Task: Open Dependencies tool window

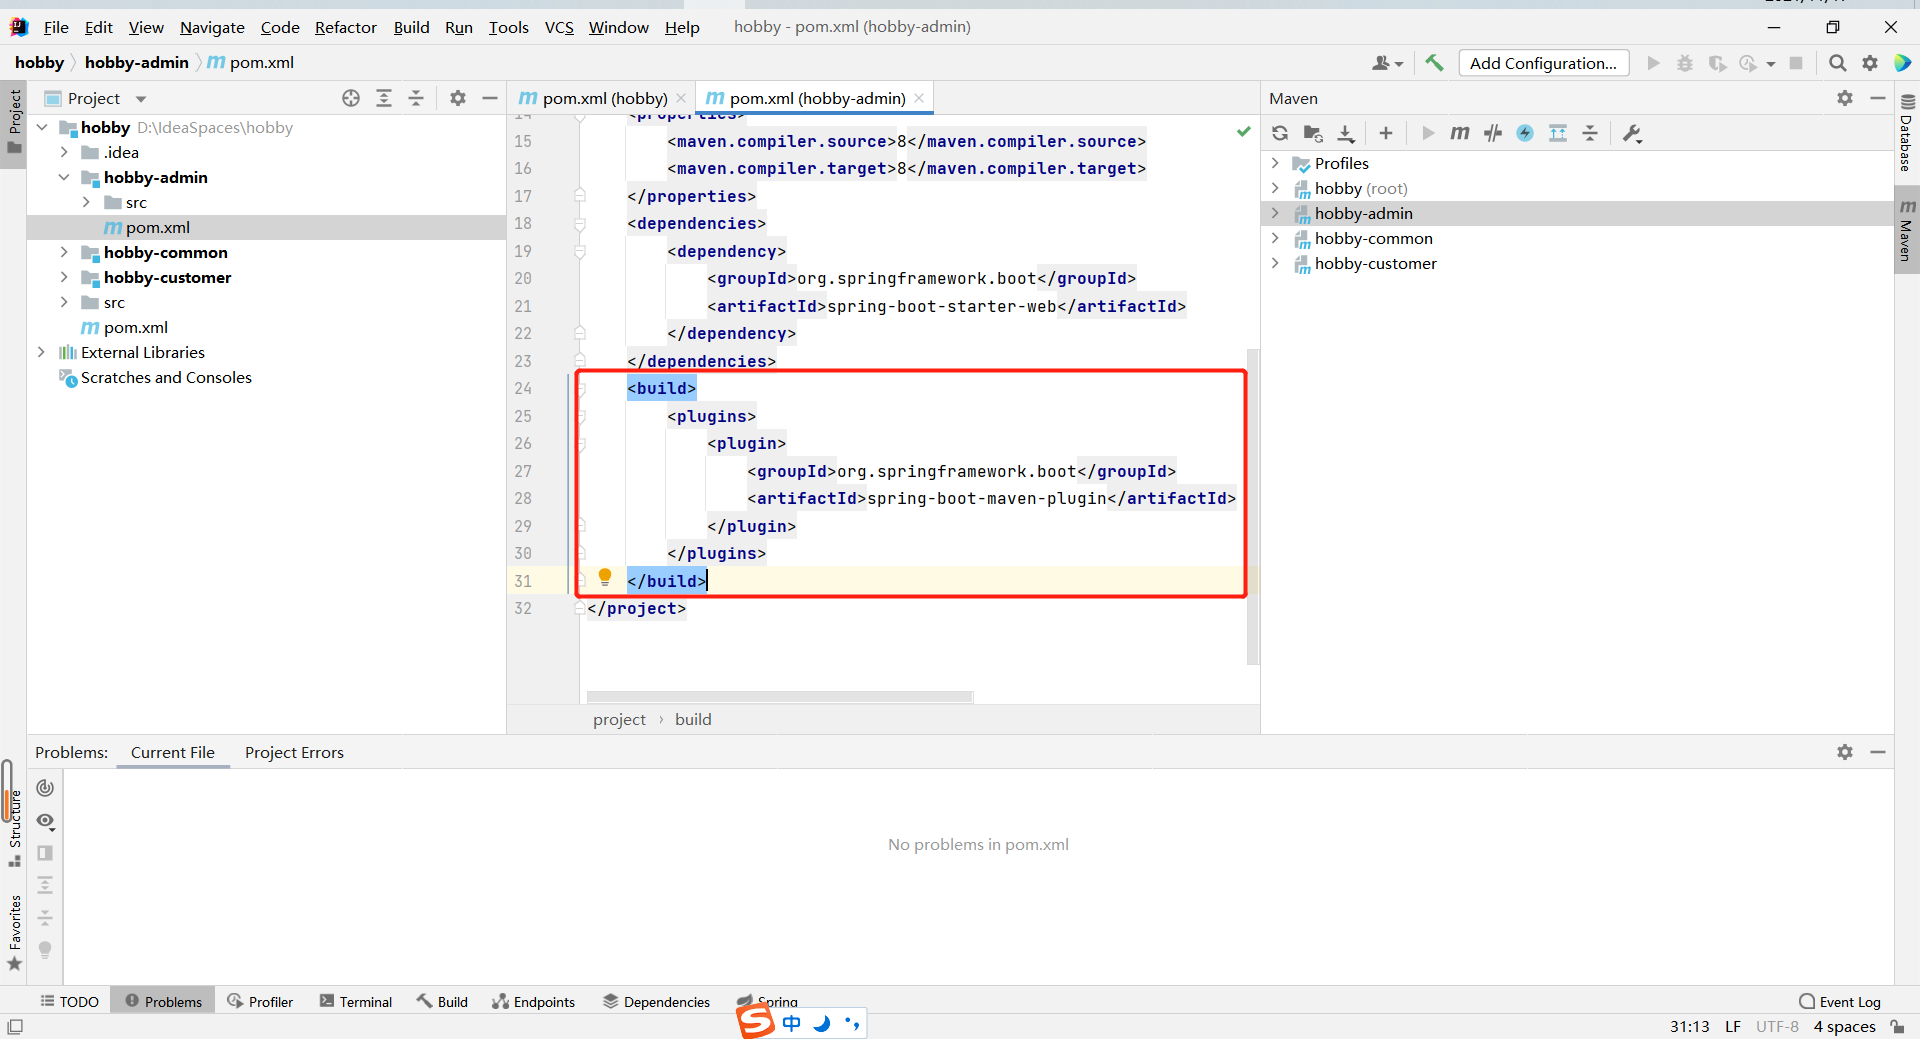Action: (x=656, y=1001)
